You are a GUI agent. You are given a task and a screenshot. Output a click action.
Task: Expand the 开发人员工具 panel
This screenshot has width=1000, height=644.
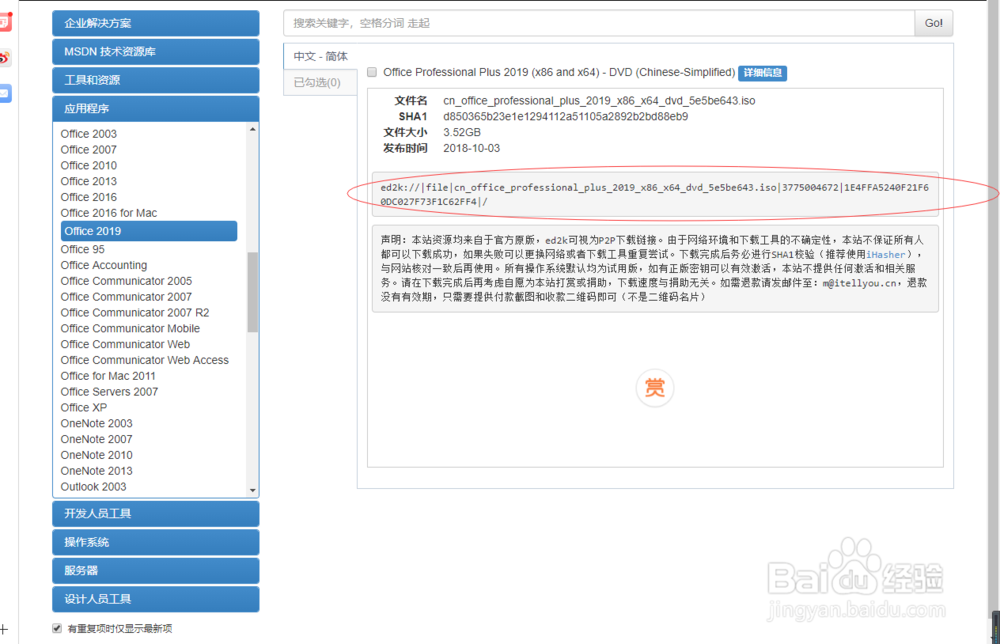coord(156,514)
